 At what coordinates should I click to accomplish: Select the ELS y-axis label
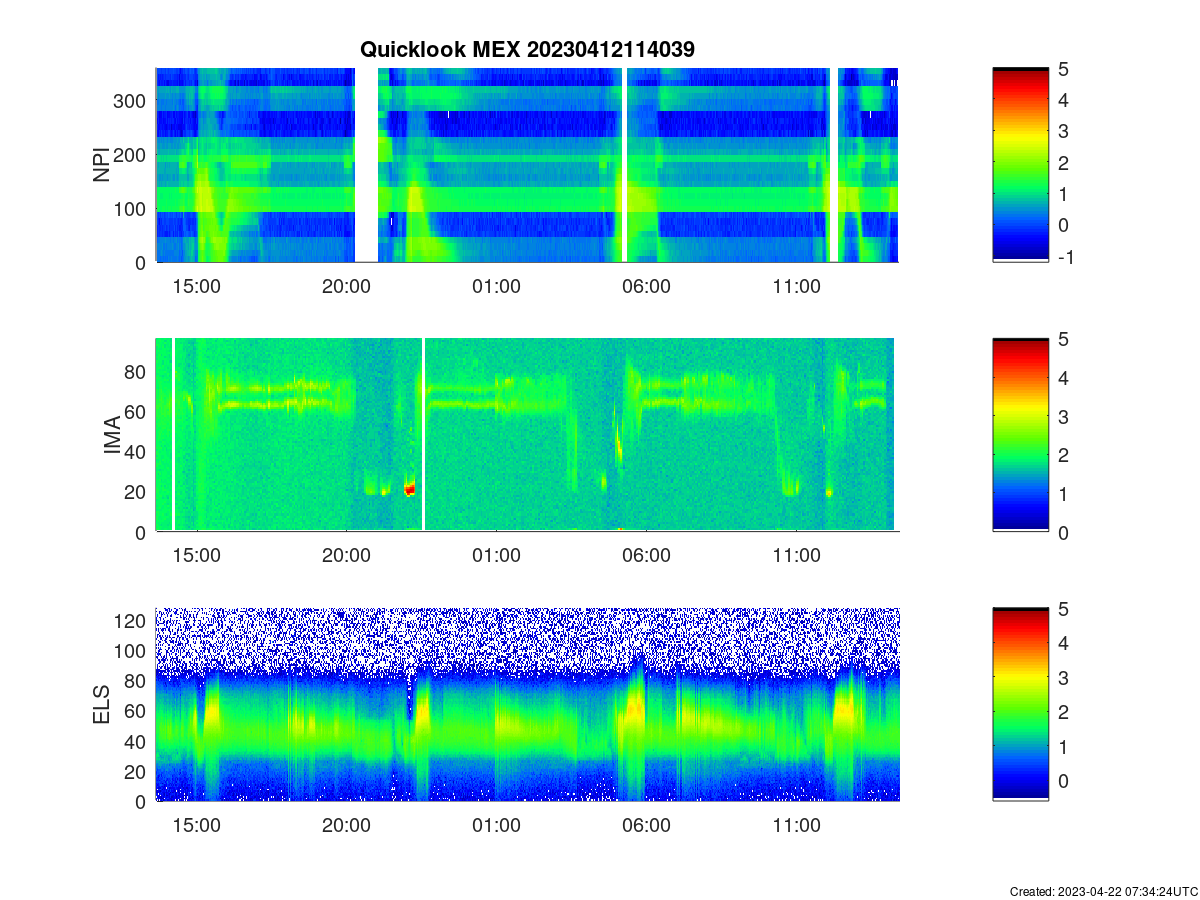[101, 705]
